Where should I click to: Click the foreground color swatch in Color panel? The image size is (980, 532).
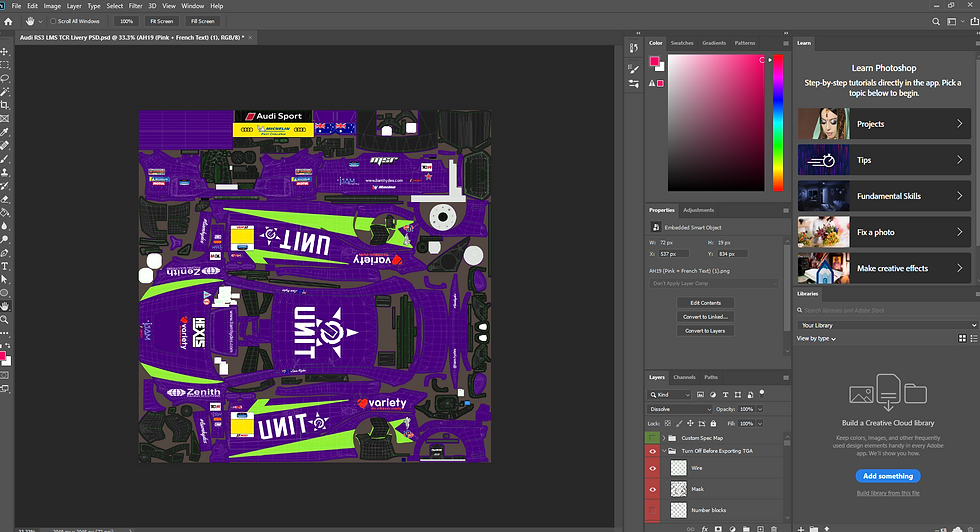click(x=654, y=61)
